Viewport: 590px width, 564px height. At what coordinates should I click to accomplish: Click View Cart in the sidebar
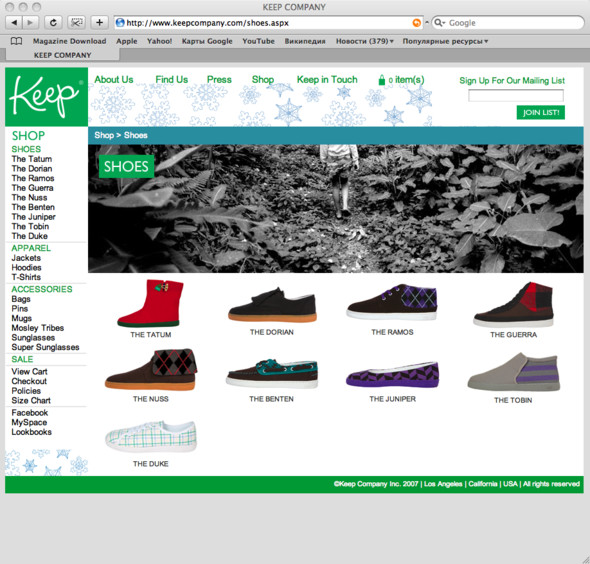[29, 372]
